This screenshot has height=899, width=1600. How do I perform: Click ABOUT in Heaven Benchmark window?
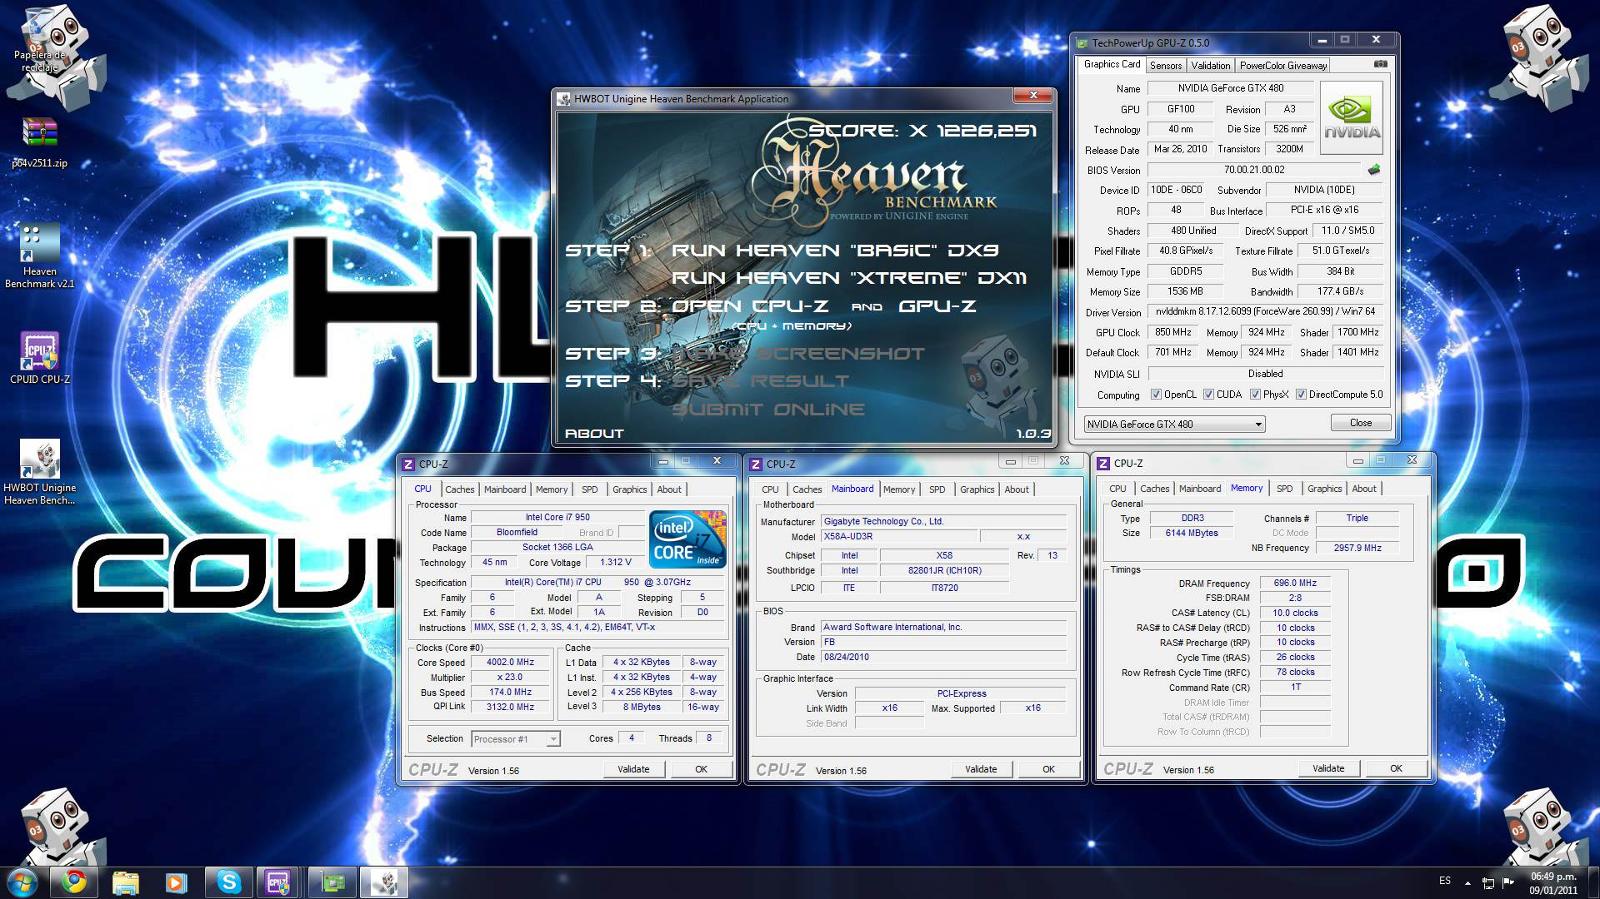pyautogui.click(x=594, y=433)
